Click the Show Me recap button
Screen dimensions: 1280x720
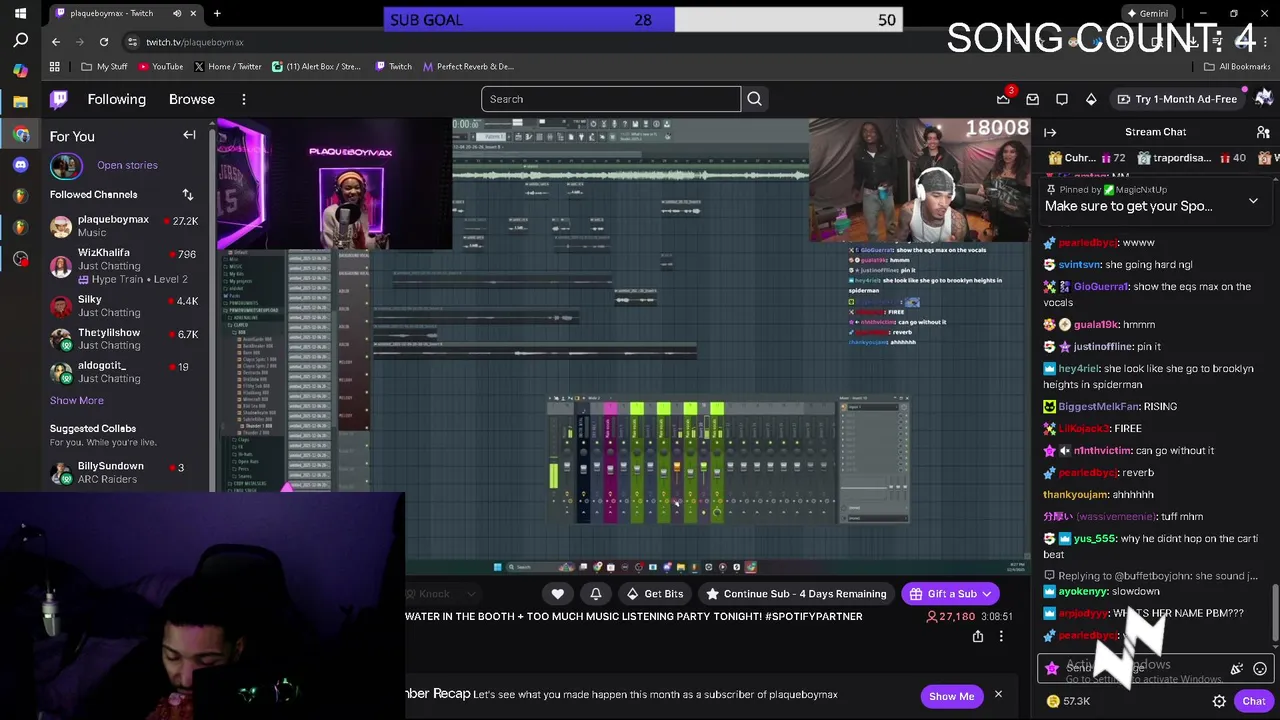(x=951, y=696)
